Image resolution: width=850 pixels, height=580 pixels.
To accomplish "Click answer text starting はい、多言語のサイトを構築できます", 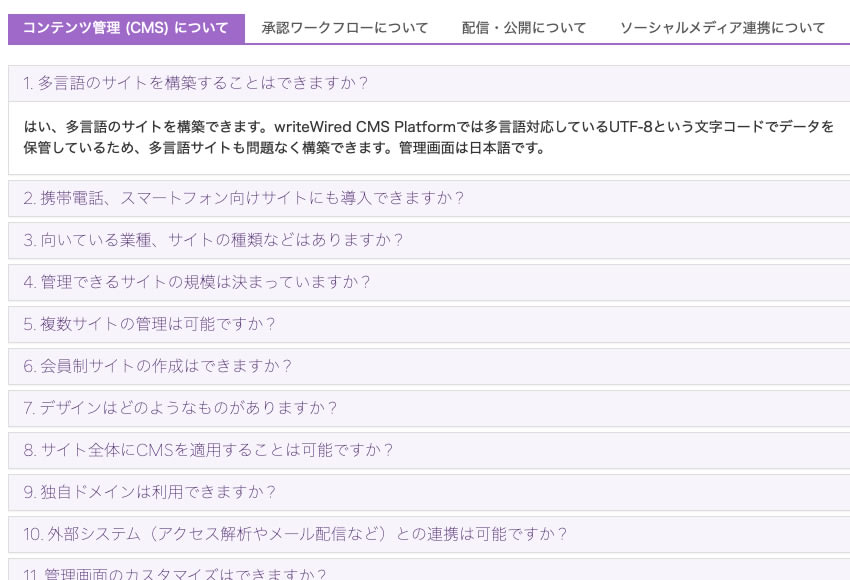I will tap(428, 137).
